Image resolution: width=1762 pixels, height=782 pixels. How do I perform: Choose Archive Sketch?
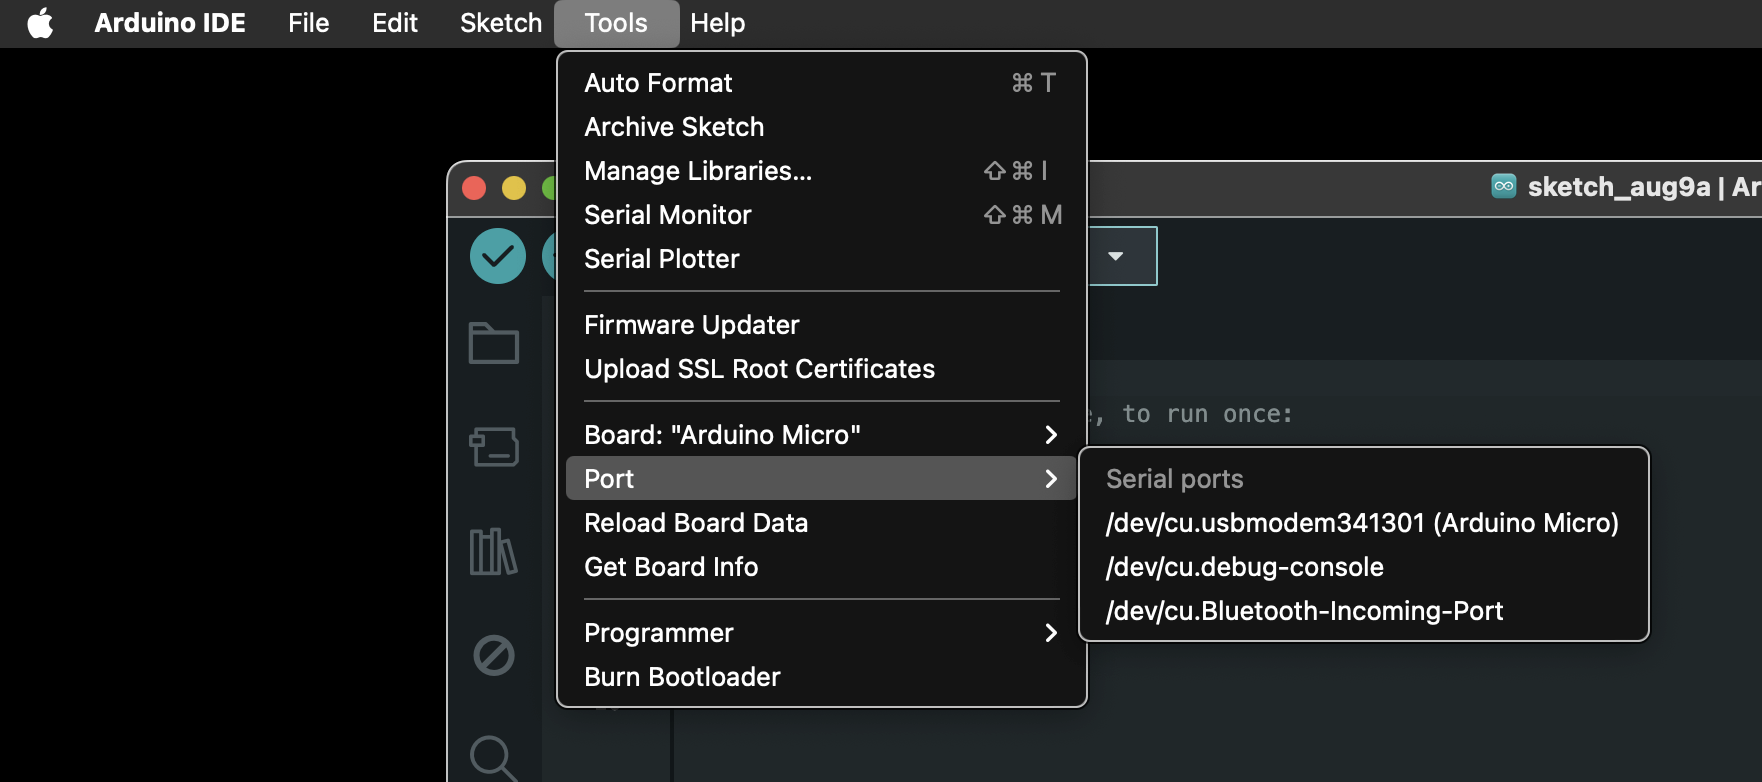821,127
